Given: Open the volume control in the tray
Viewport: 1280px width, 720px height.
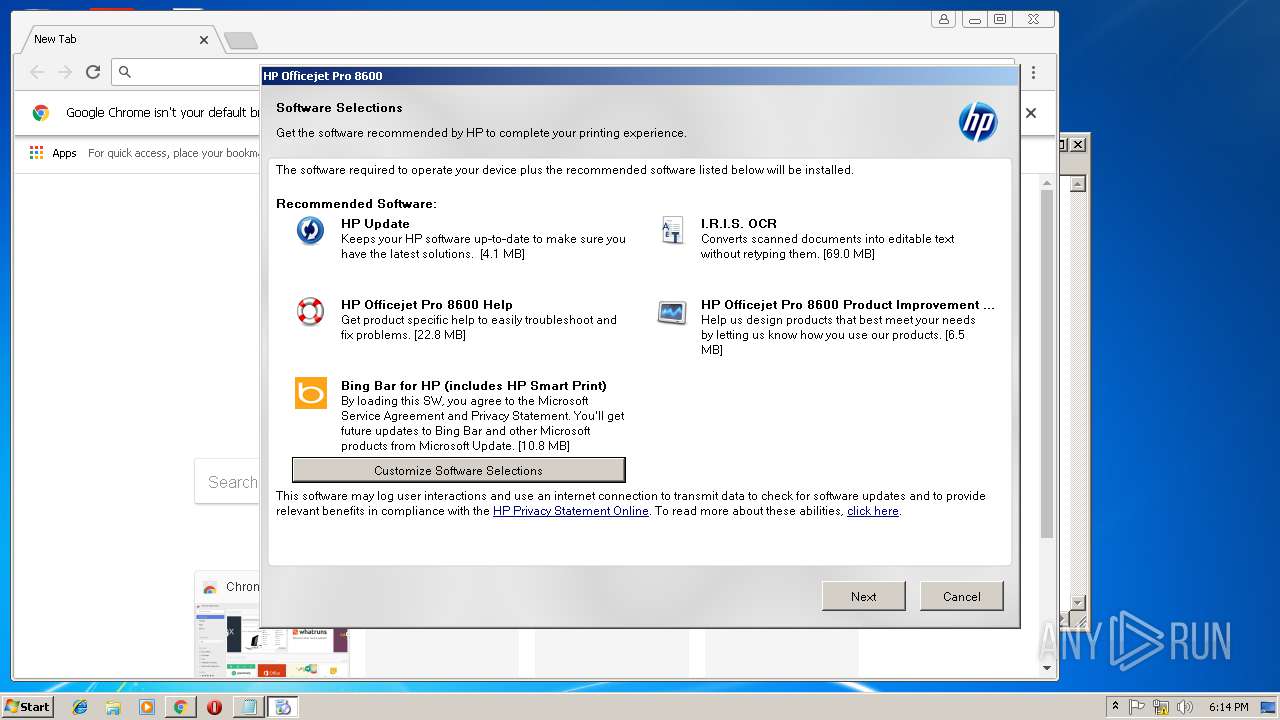Looking at the screenshot, I should [x=1184, y=707].
